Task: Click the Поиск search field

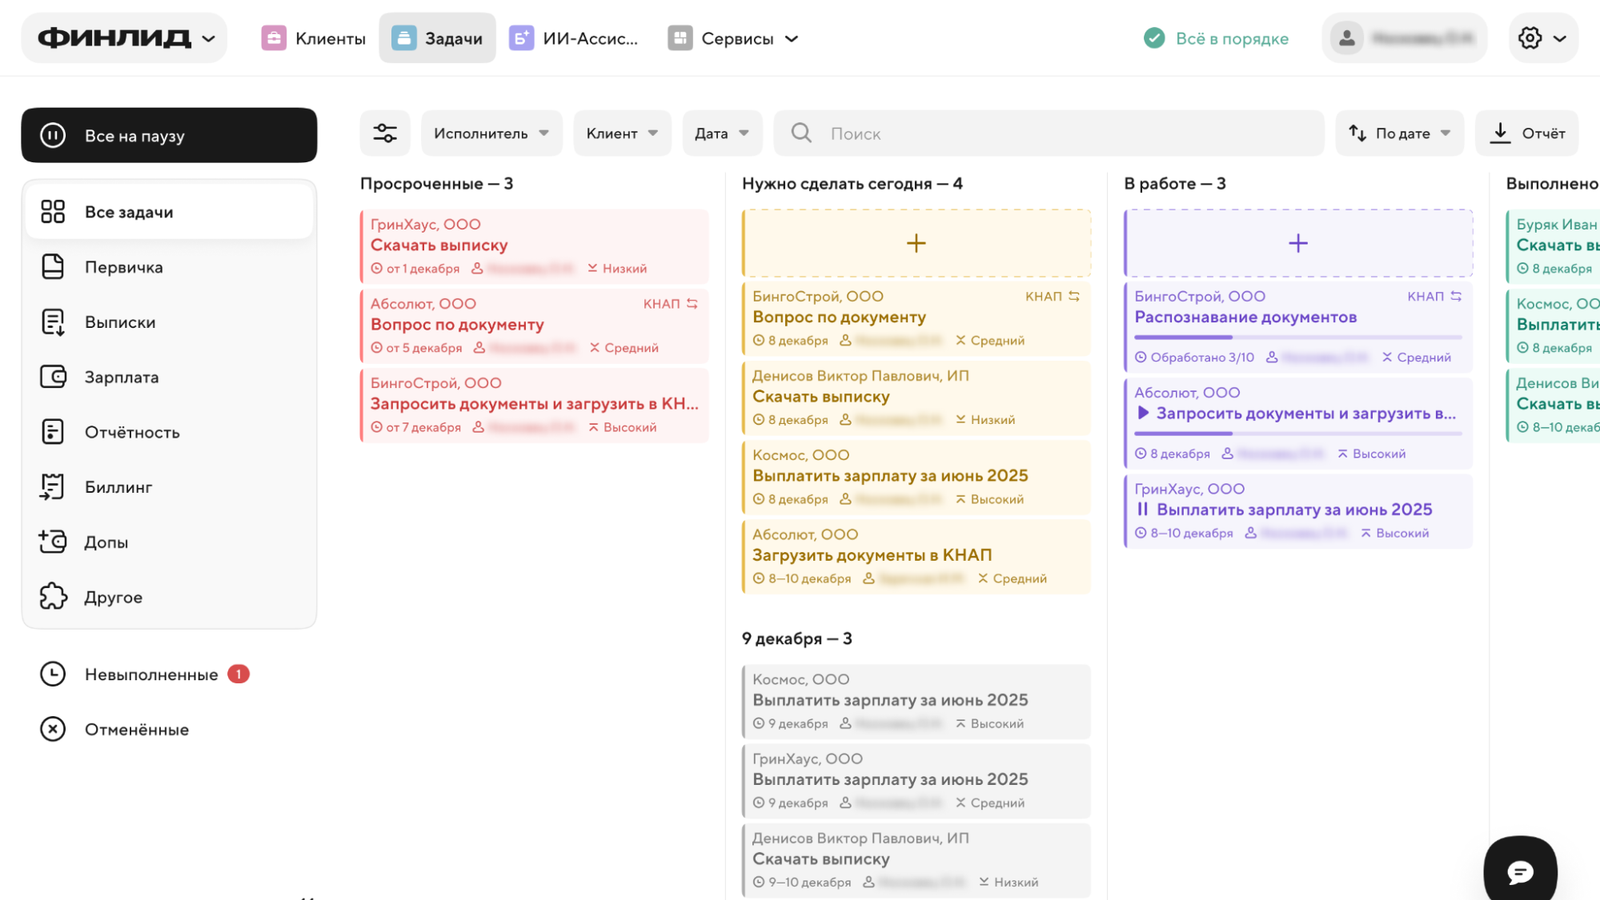Action: (1050, 133)
